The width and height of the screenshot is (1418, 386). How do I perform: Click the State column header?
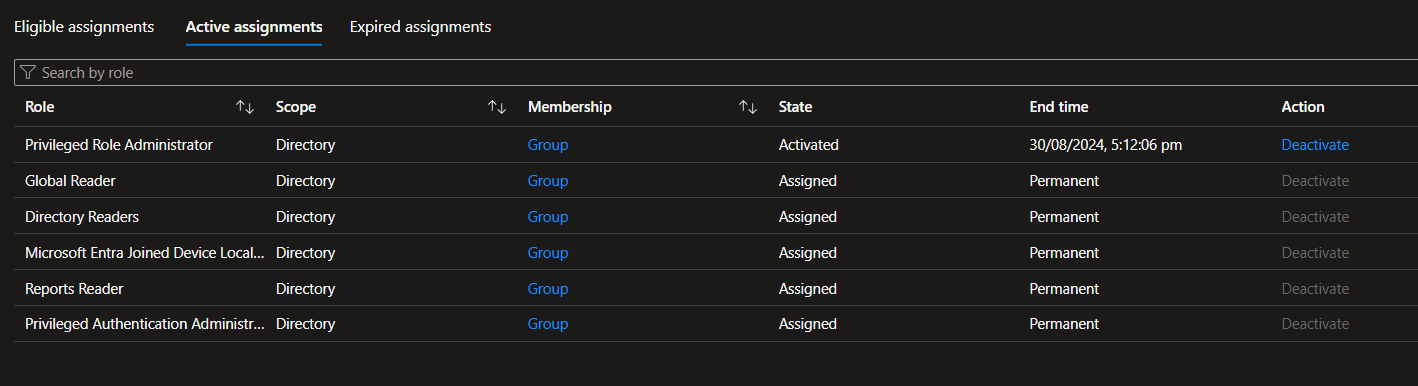pyautogui.click(x=795, y=107)
